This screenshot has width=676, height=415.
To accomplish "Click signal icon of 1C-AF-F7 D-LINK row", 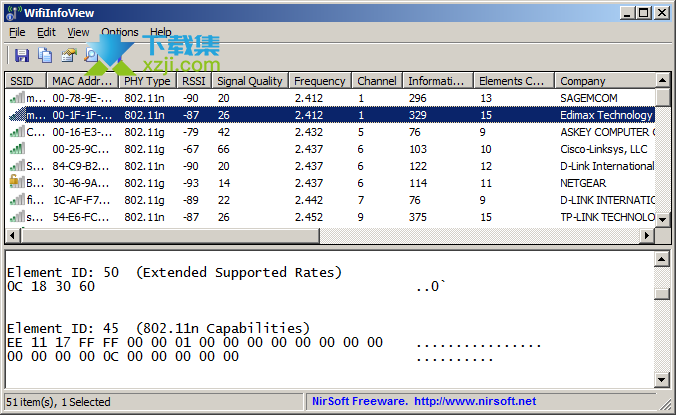I will click(x=17, y=200).
